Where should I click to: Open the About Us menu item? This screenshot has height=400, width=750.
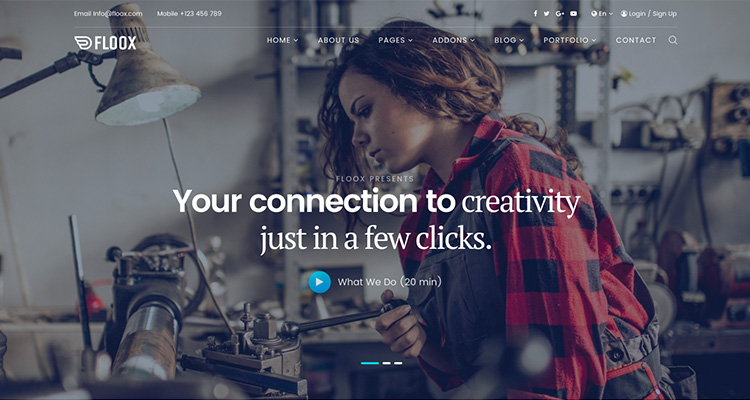pyautogui.click(x=339, y=40)
